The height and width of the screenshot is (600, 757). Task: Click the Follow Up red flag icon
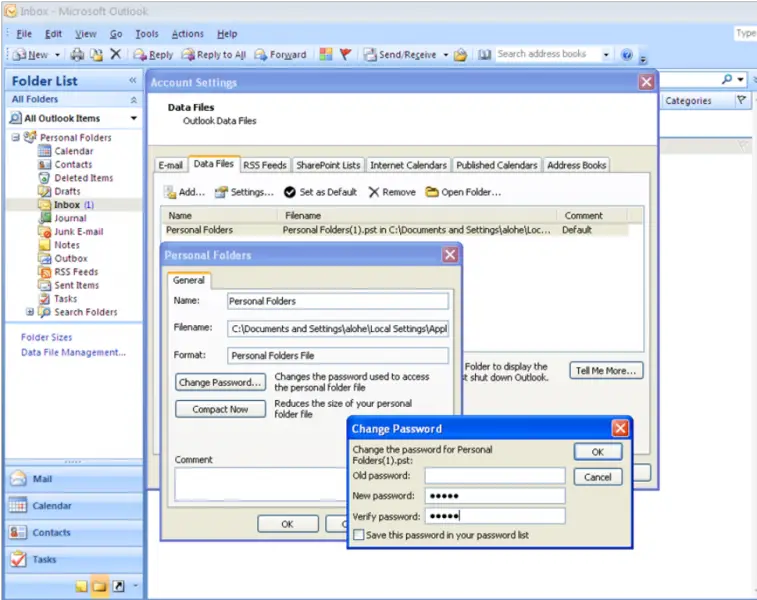pyautogui.click(x=346, y=55)
